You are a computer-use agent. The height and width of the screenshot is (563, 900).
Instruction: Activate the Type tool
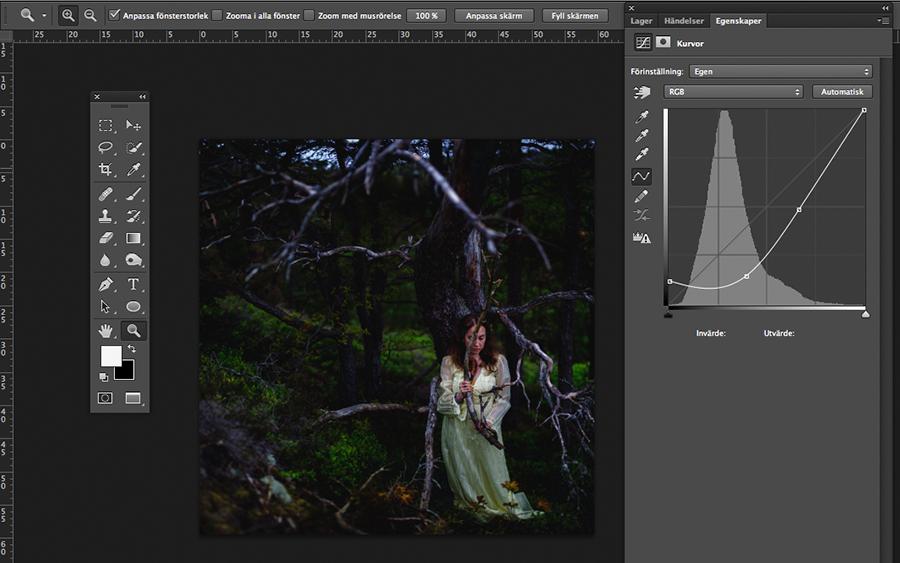coord(133,284)
